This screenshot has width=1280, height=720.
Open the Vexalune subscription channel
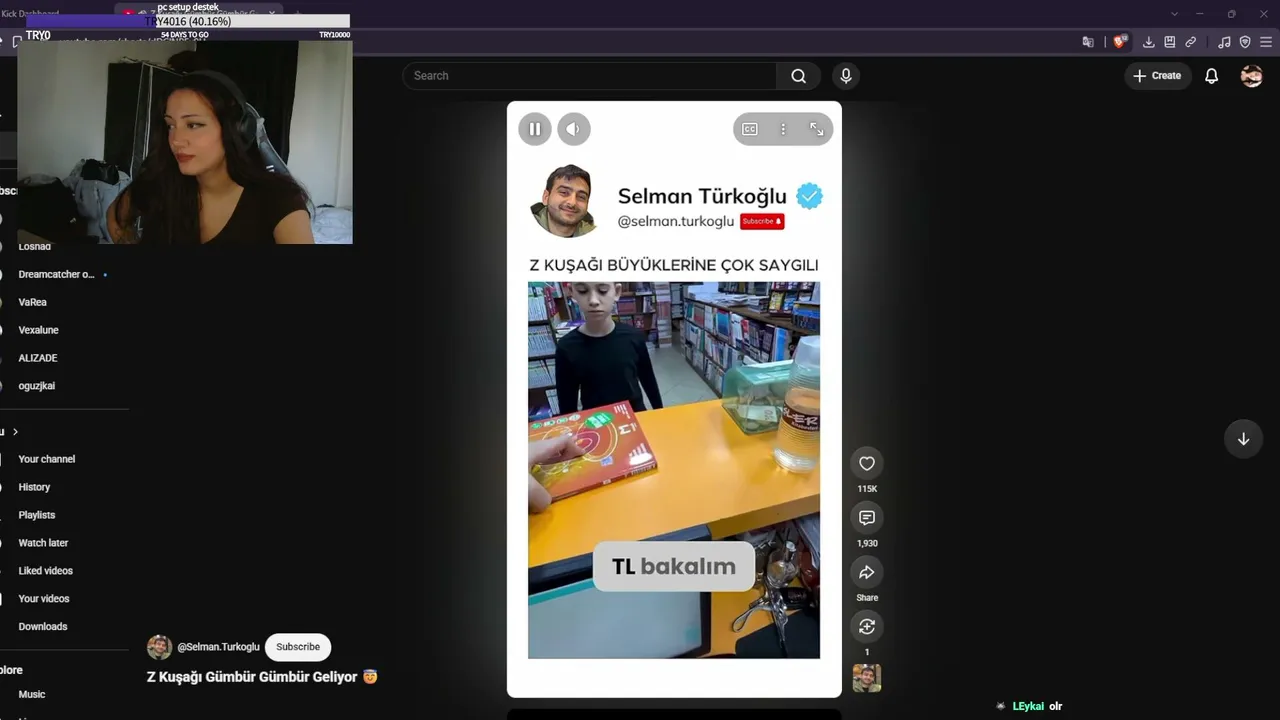pyautogui.click(x=38, y=330)
